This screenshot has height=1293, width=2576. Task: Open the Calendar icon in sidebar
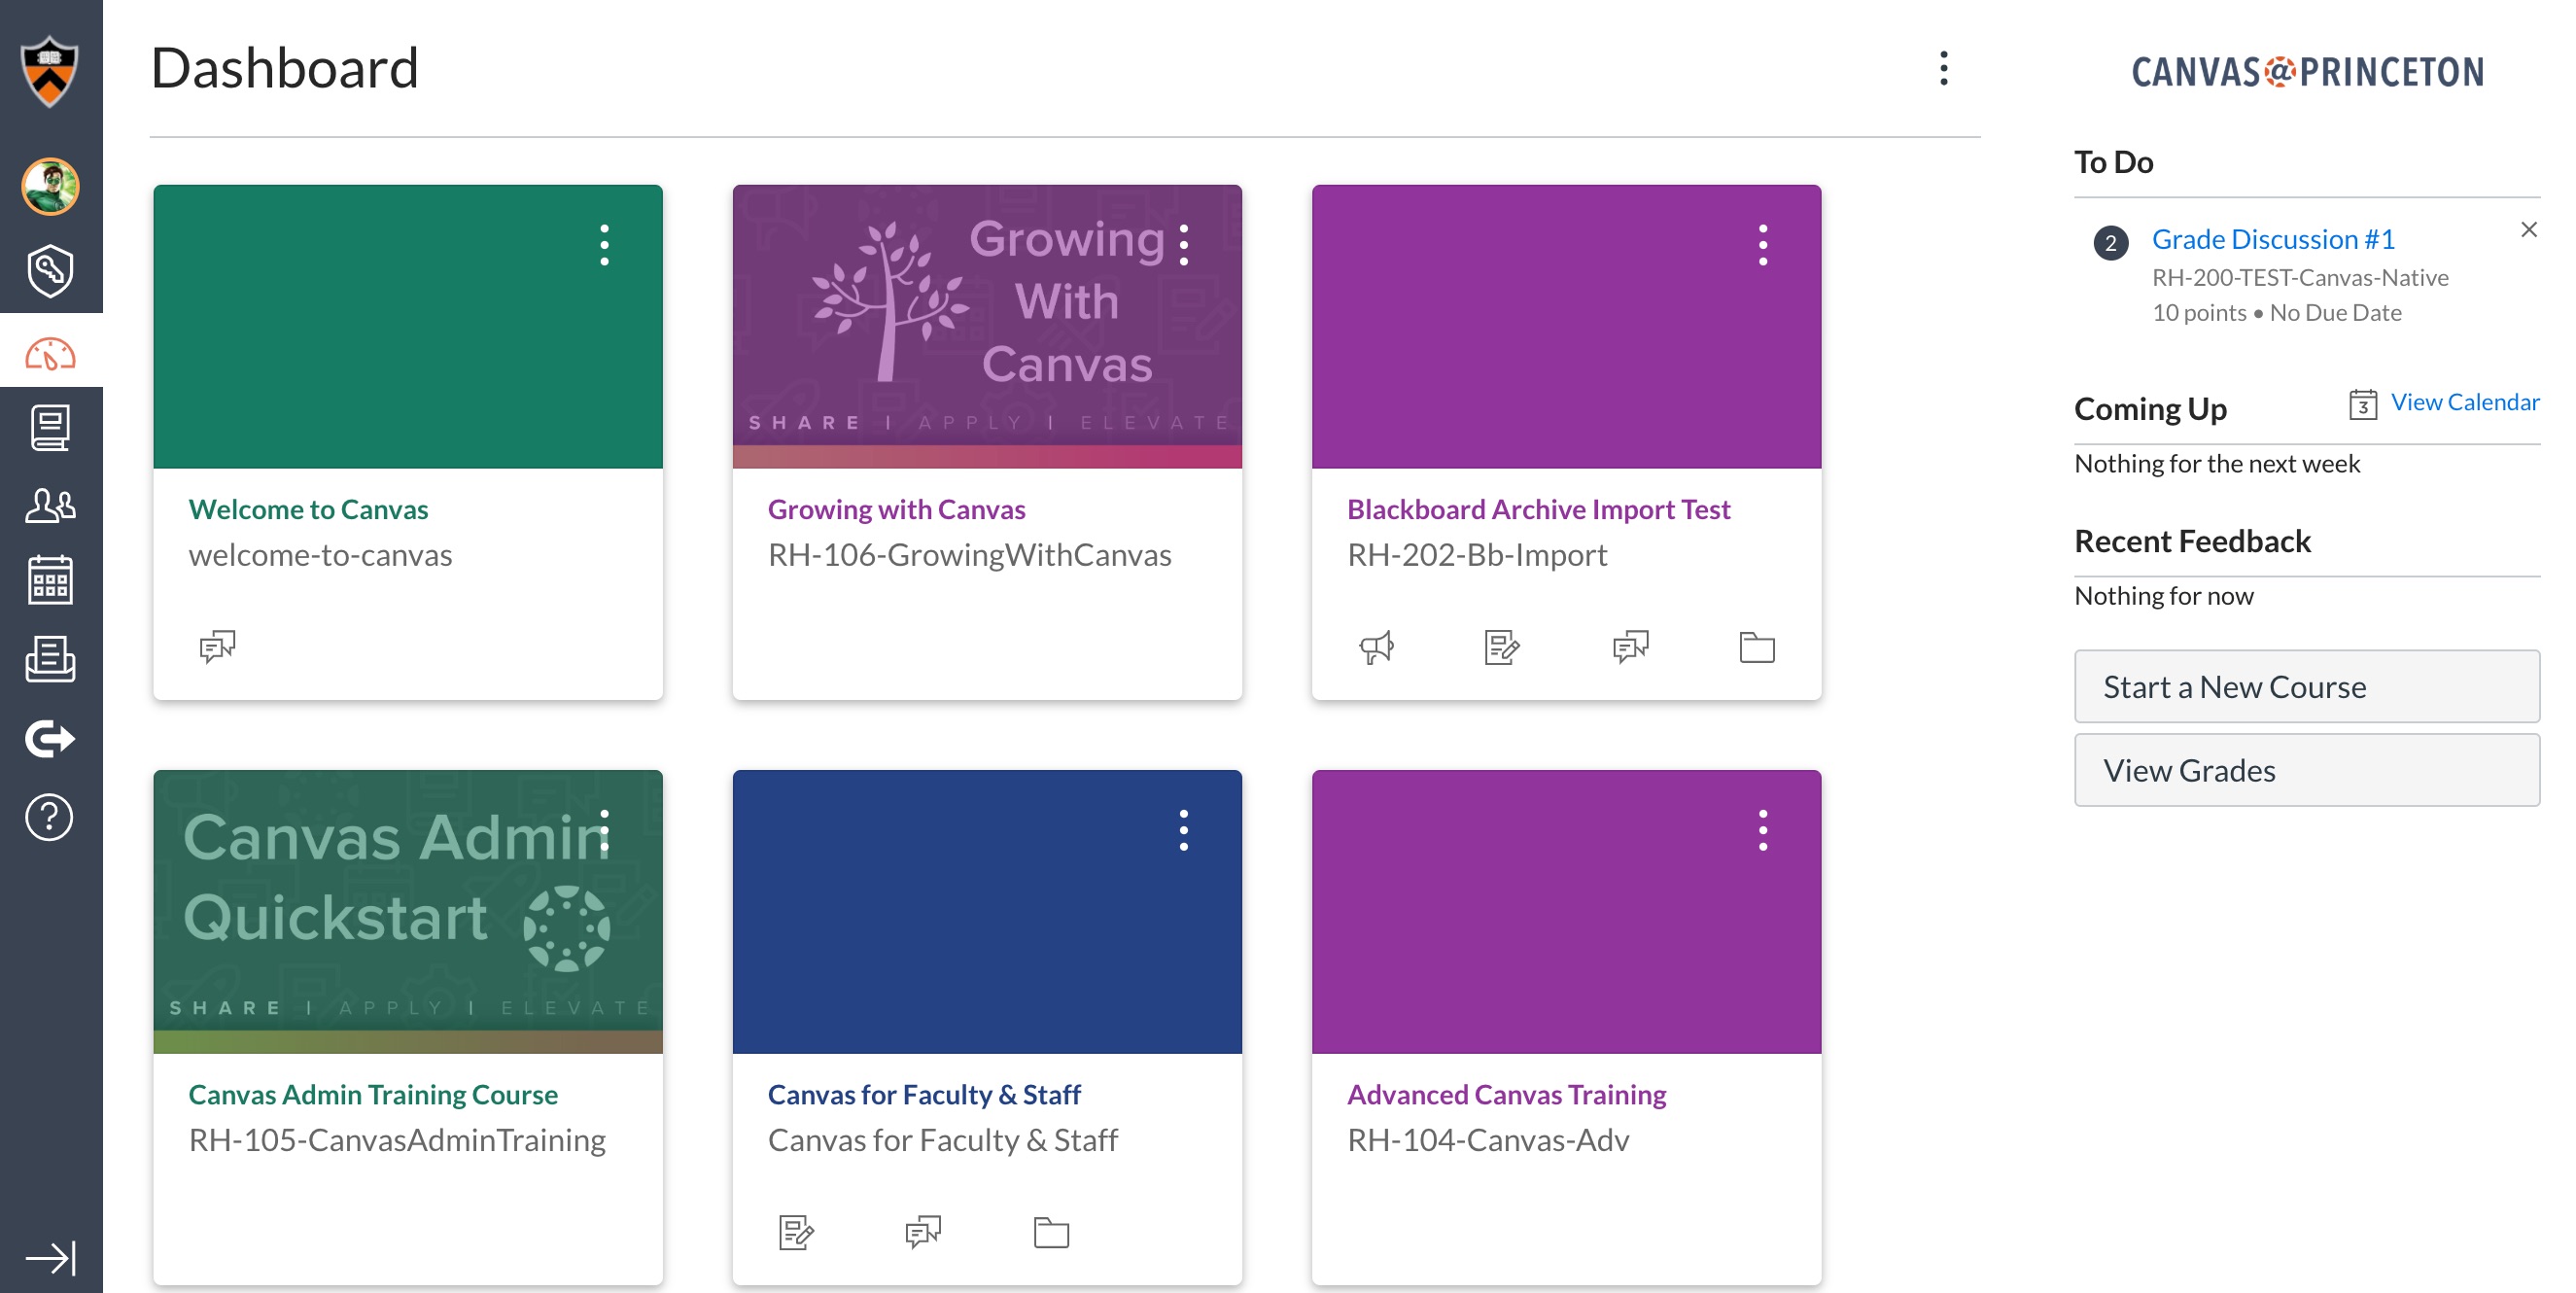click(x=50, y=580)
